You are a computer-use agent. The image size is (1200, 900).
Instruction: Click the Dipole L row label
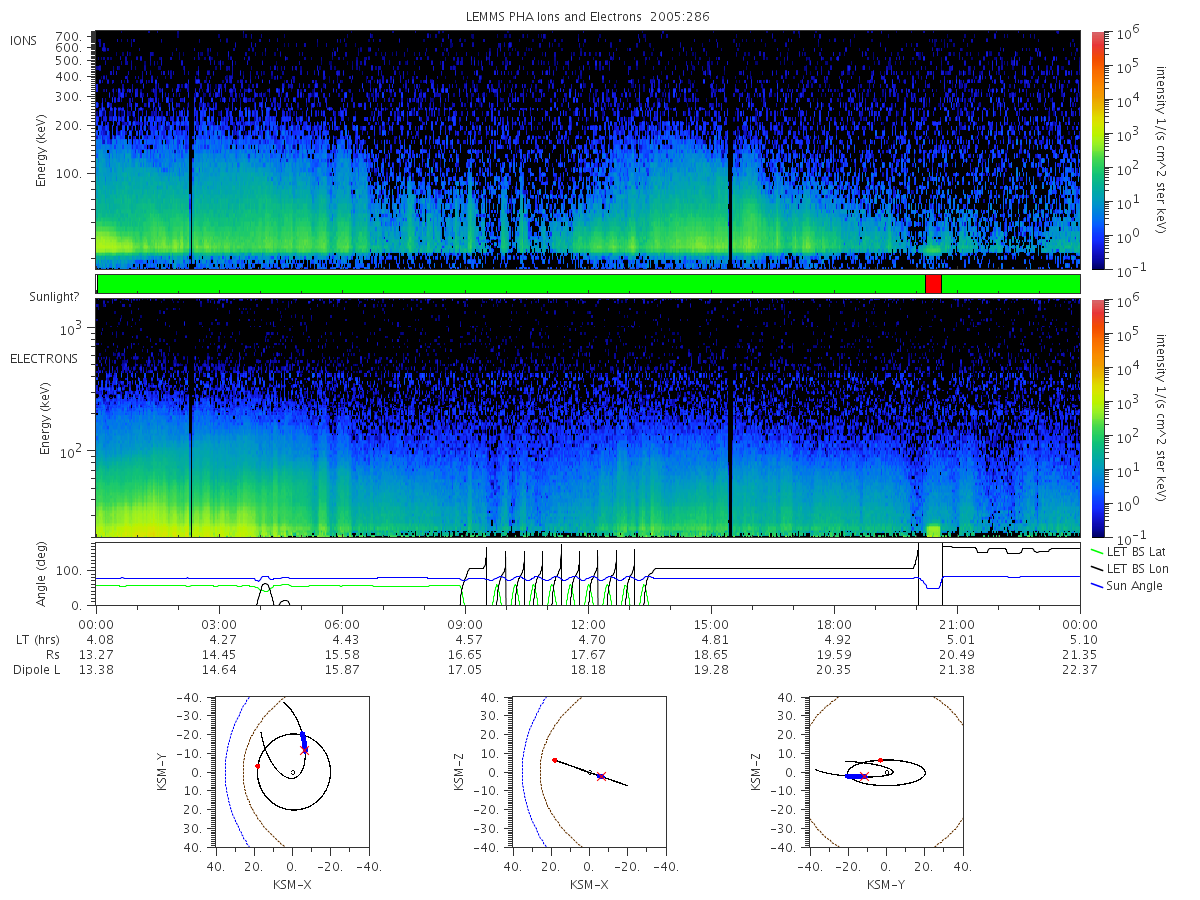pos(36,669)
